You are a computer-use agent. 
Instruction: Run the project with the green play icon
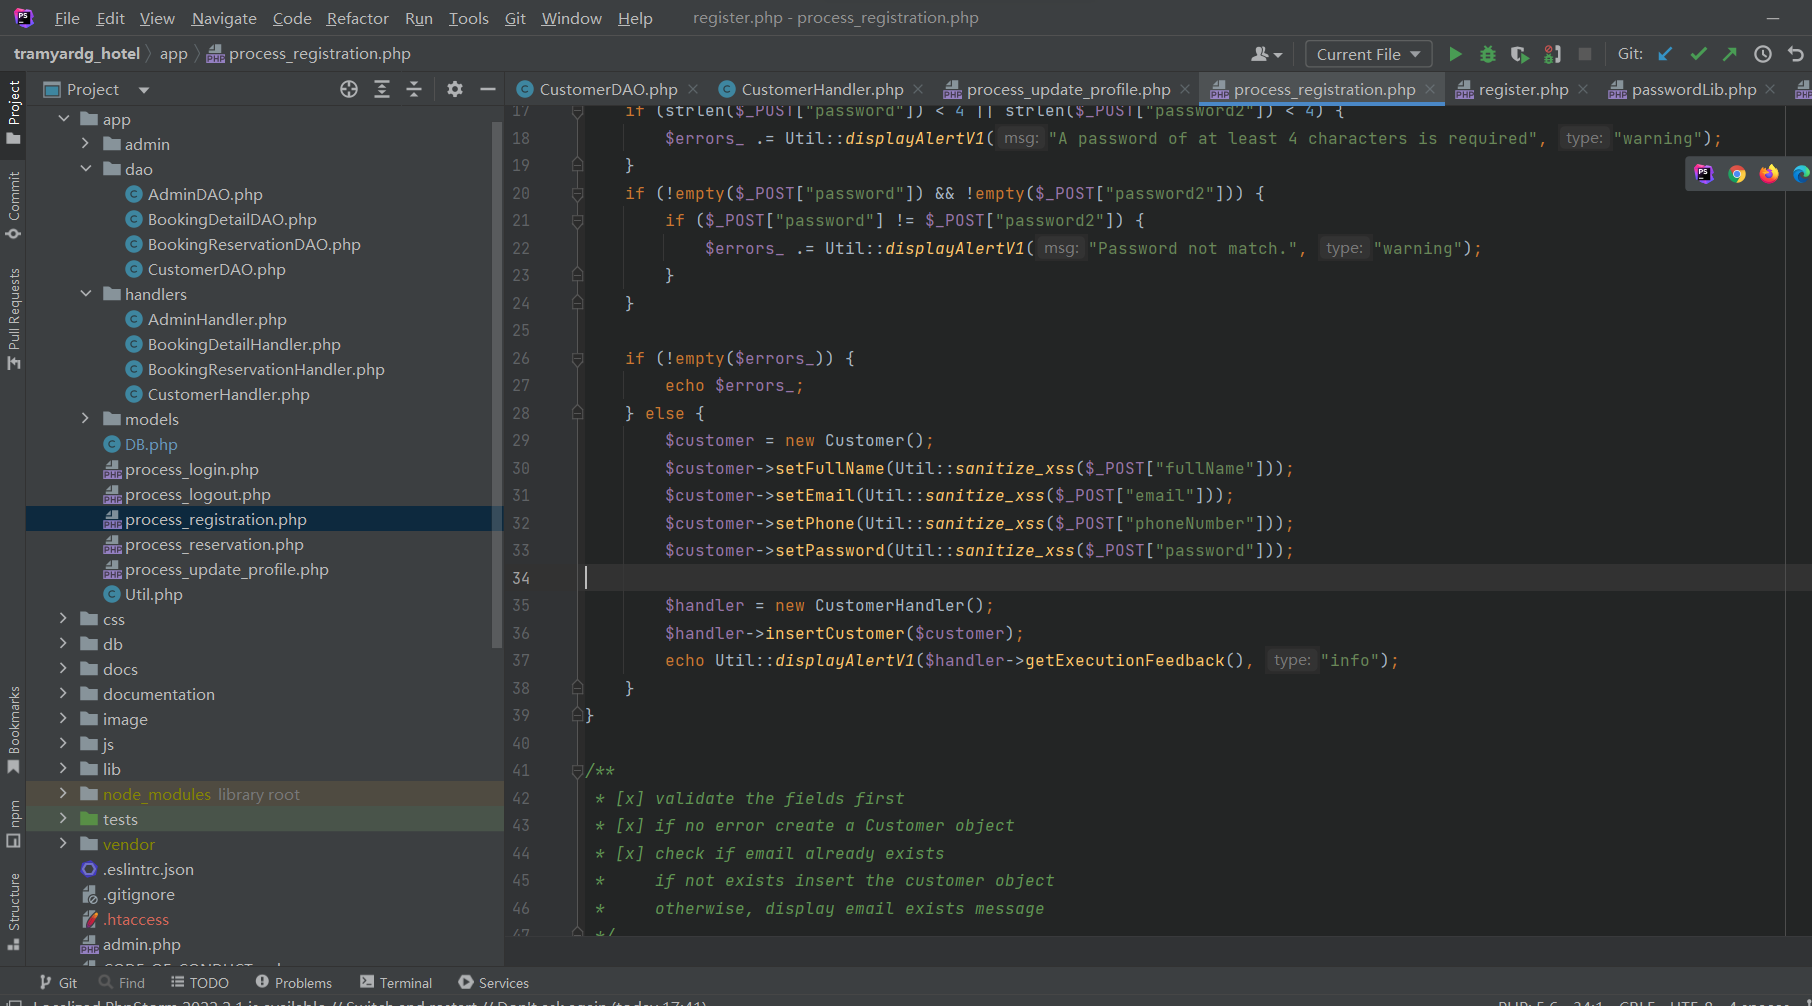point(1456,54)
